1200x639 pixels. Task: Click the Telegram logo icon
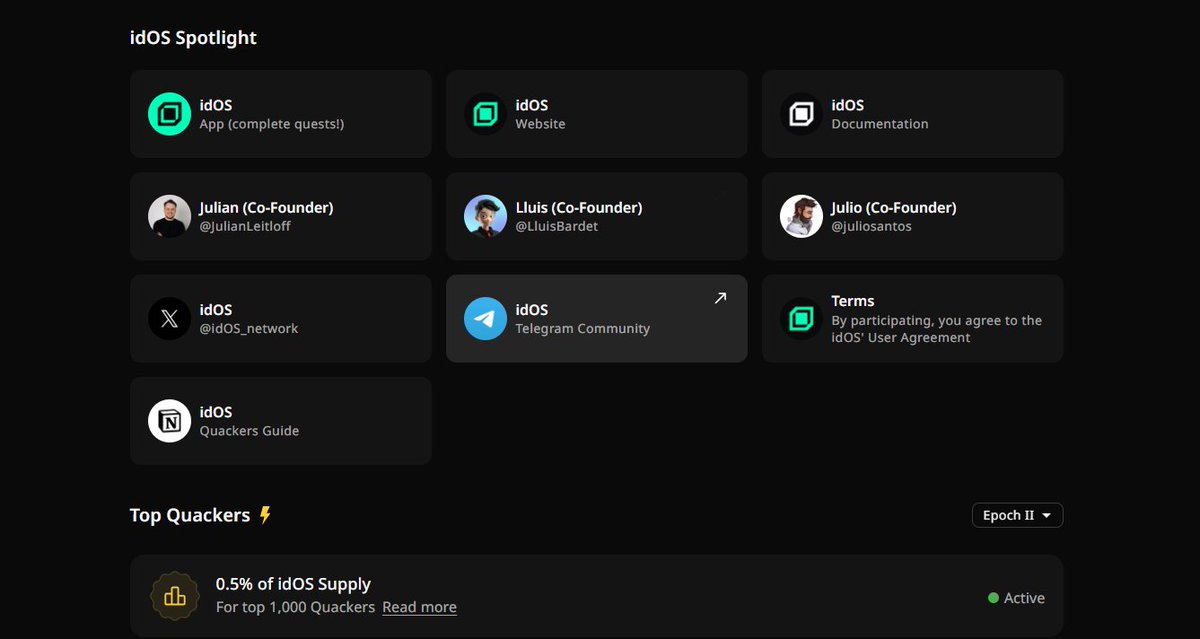click(x=485, y=319)
